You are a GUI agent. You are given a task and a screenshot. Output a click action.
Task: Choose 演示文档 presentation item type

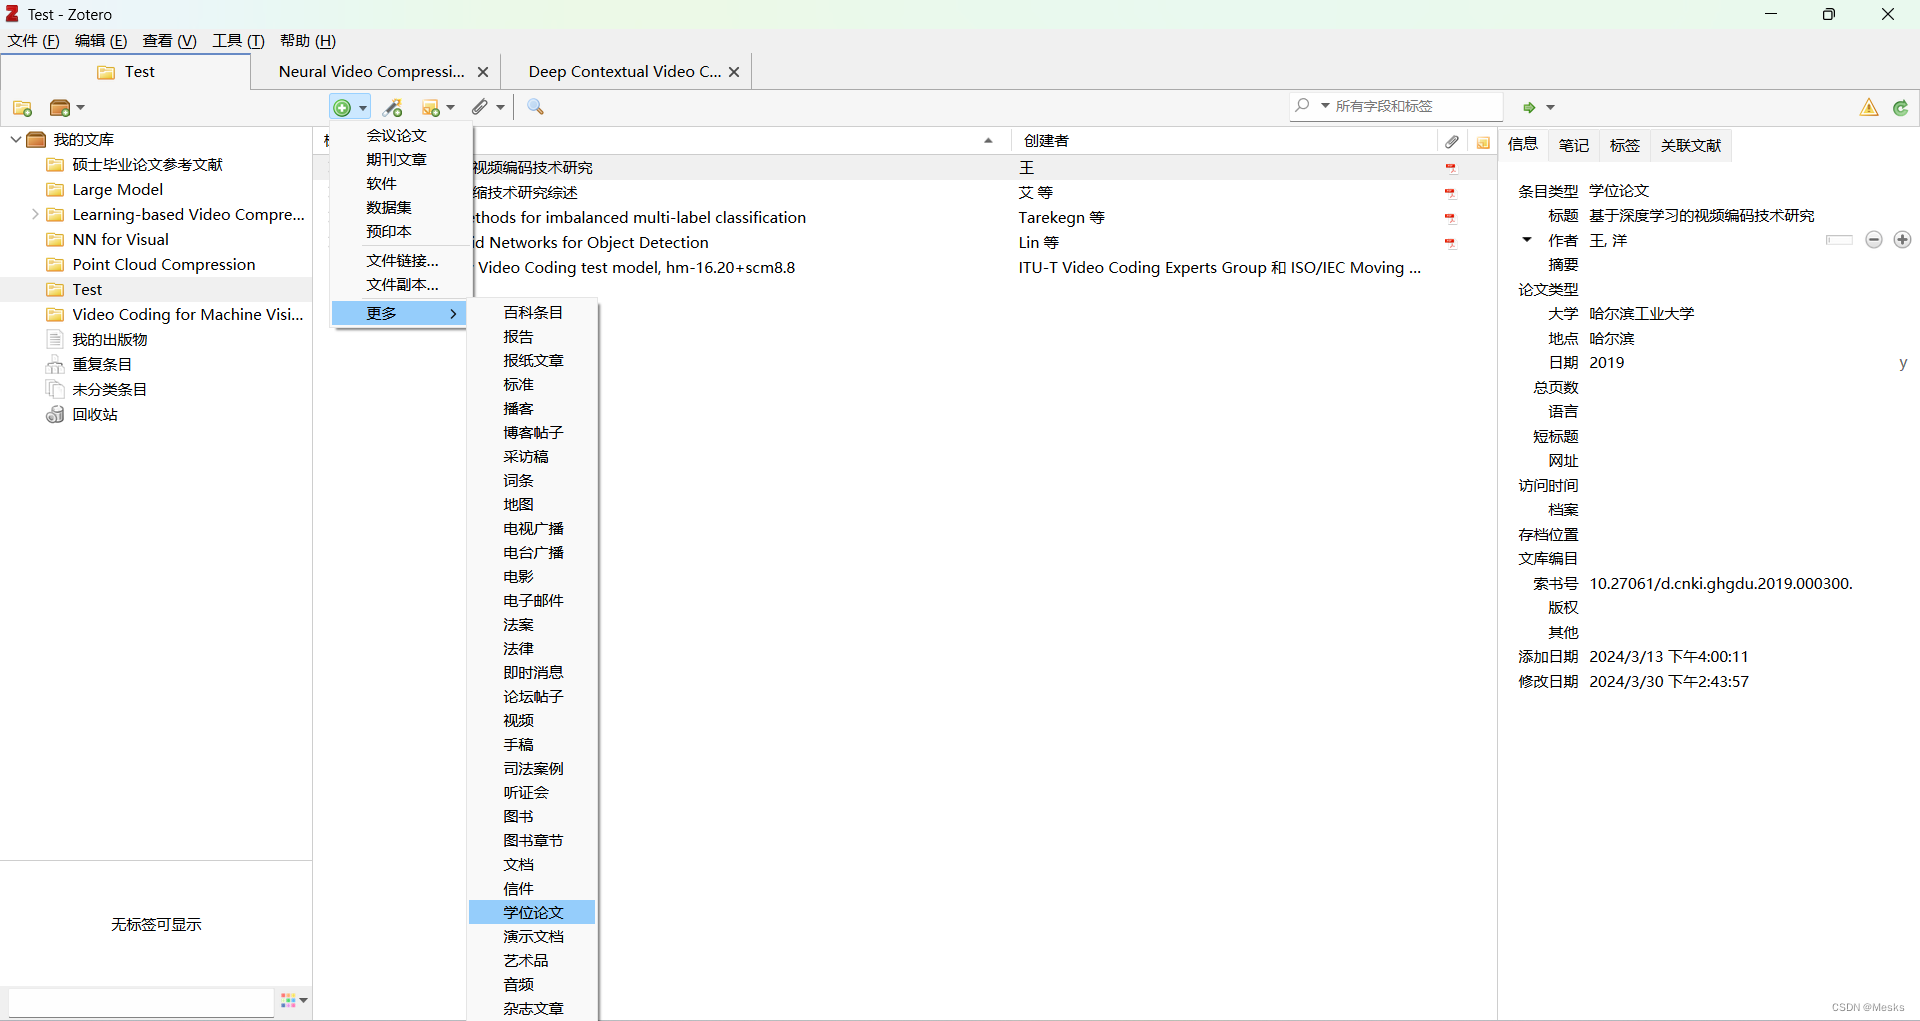(532, 936)
